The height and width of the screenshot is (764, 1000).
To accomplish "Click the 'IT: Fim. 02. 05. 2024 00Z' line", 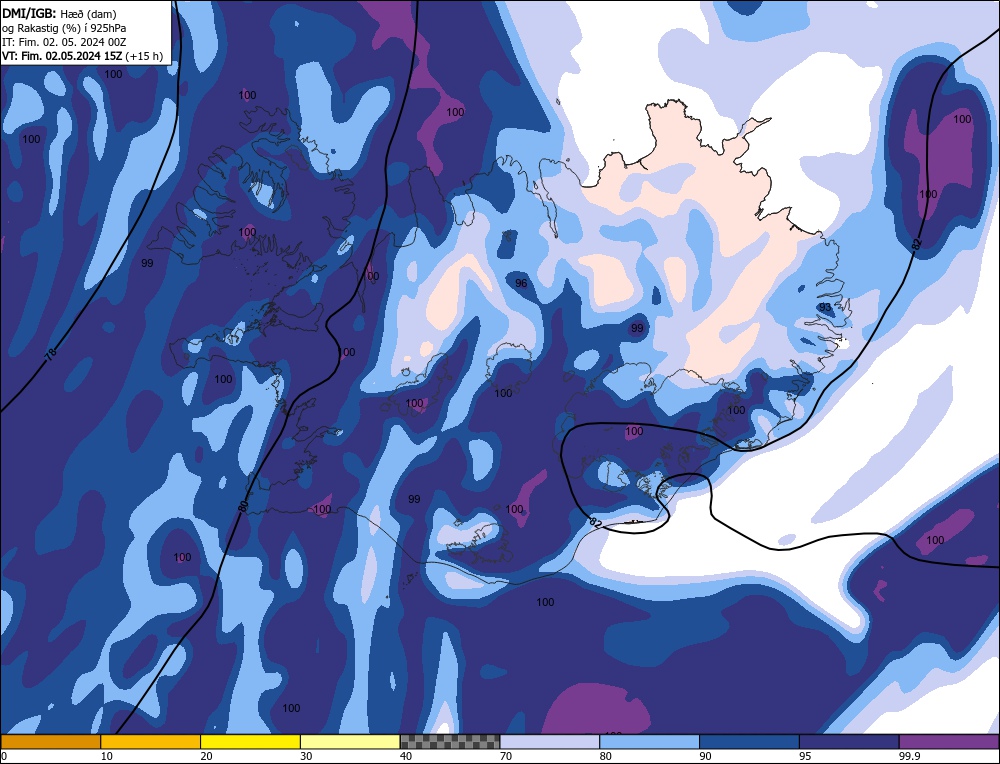I will 64,42.
